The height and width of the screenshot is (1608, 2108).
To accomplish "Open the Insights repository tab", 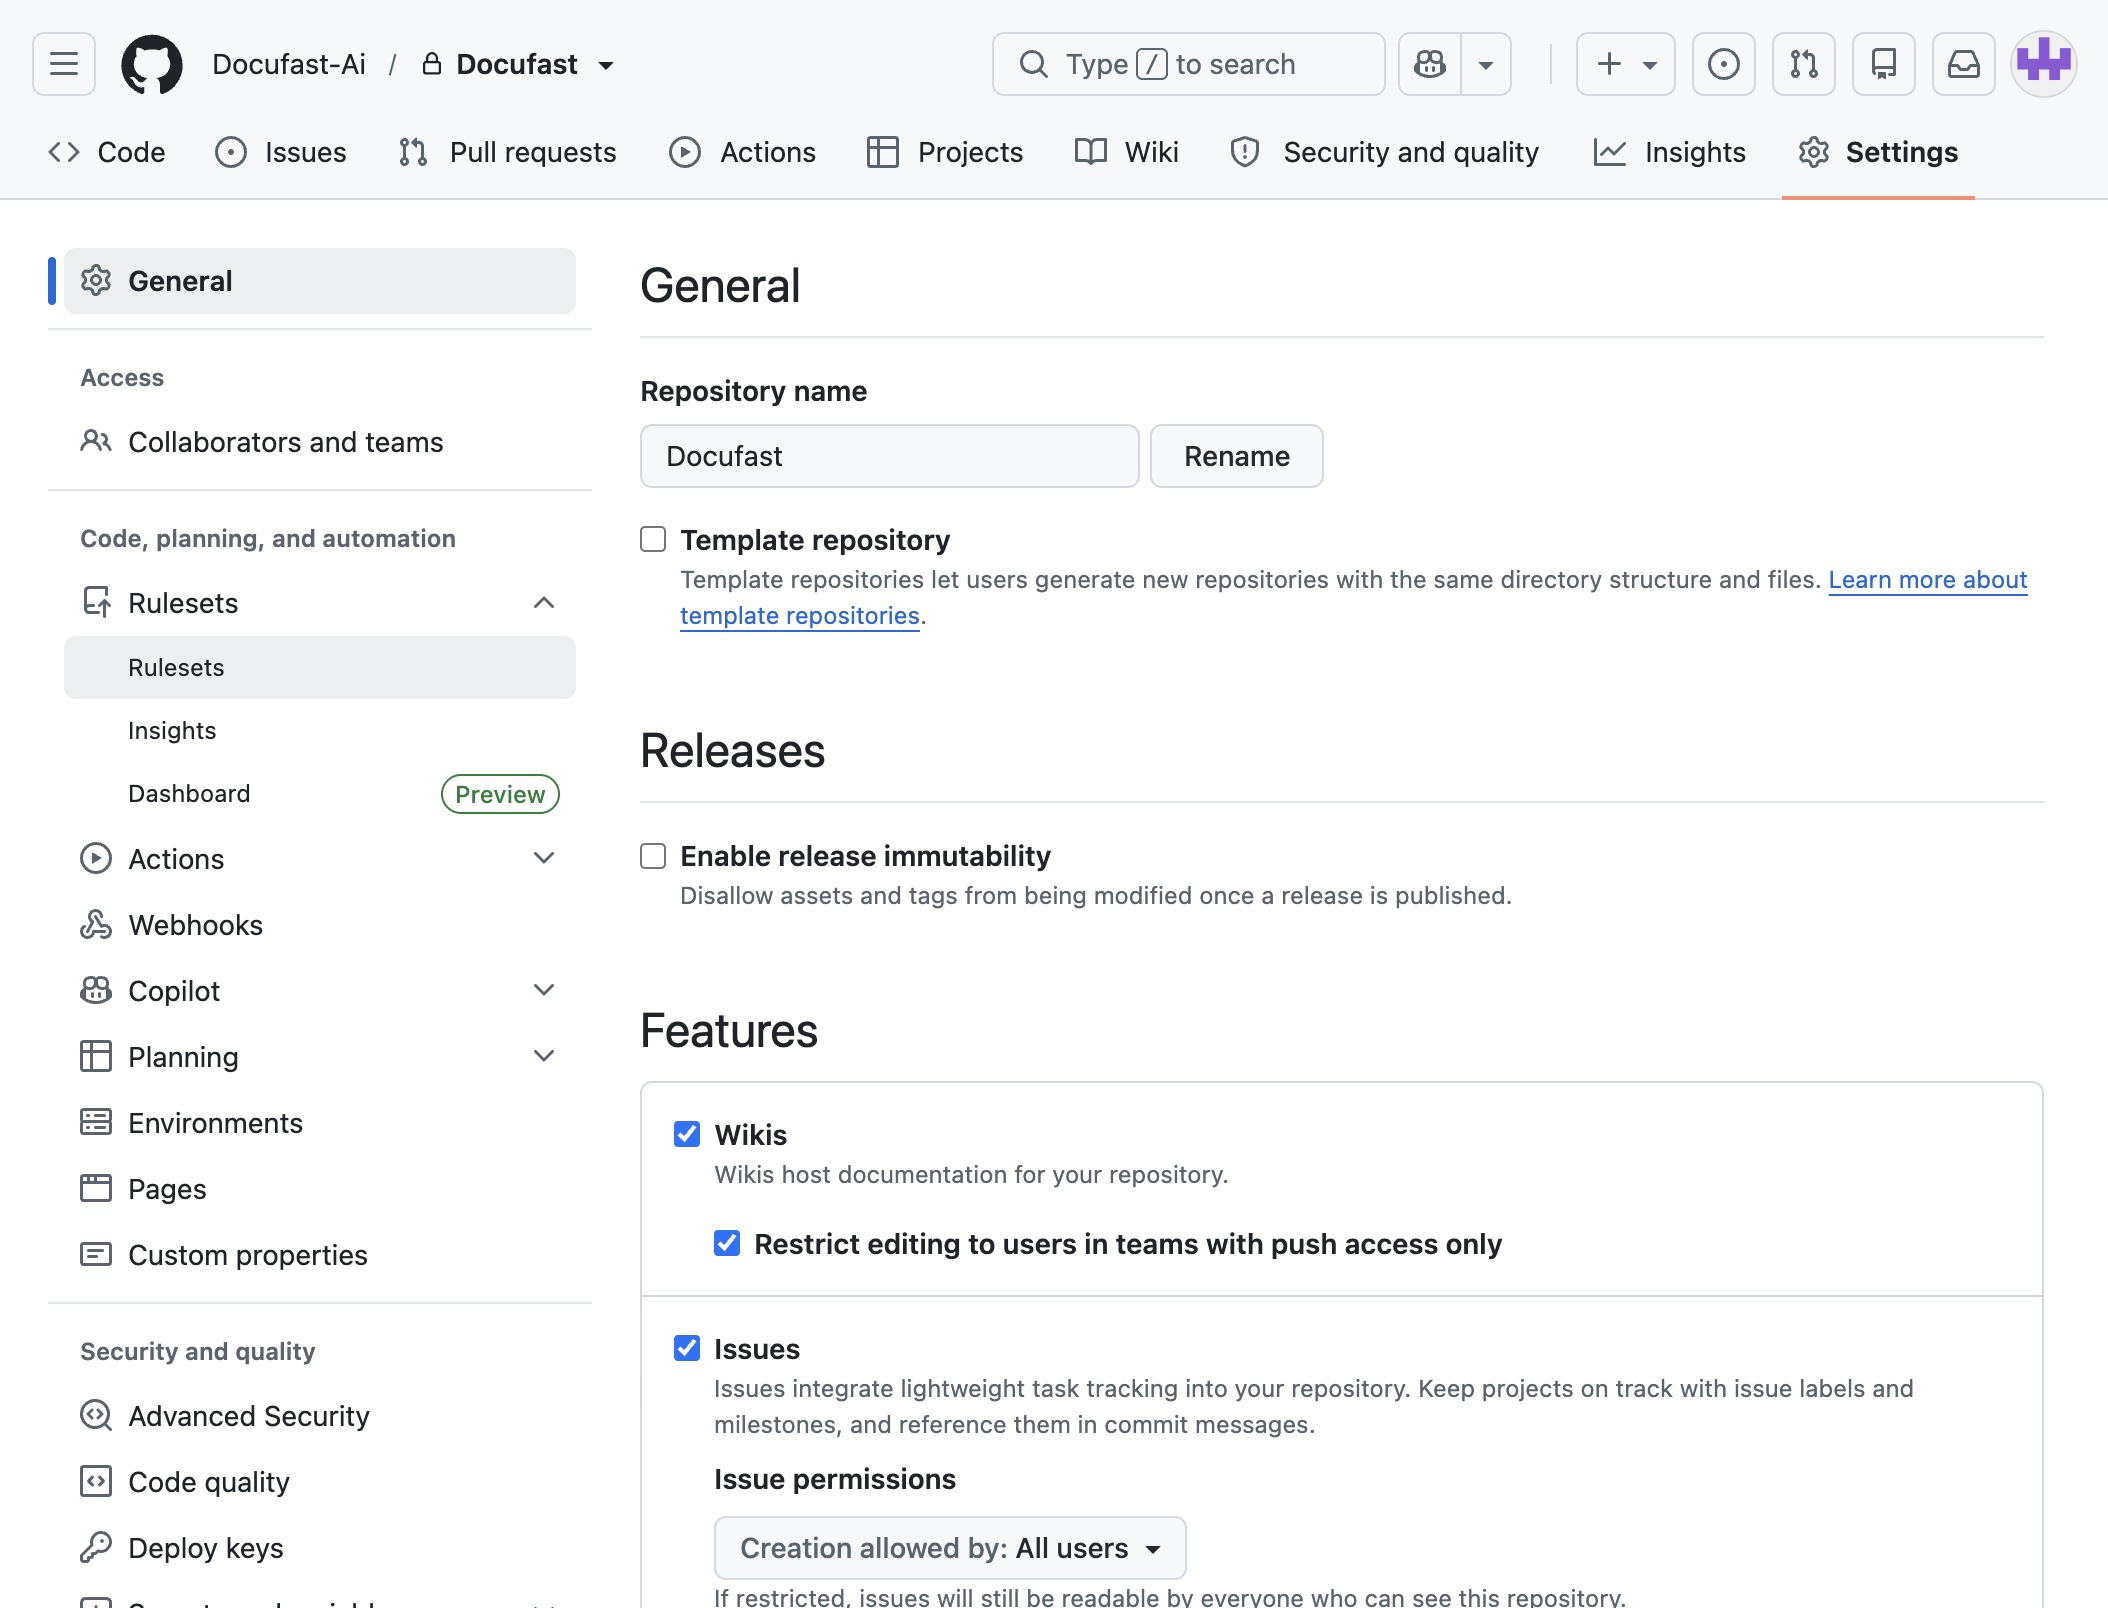I will click(x=1670, y=152).
